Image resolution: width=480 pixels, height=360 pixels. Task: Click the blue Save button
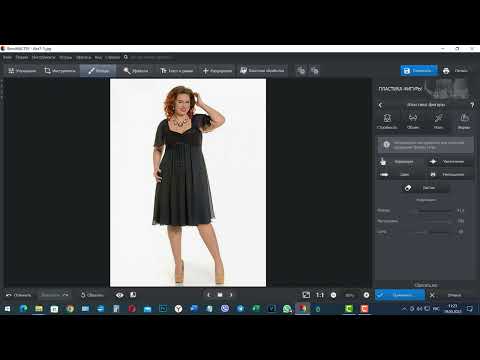(419, 71)
